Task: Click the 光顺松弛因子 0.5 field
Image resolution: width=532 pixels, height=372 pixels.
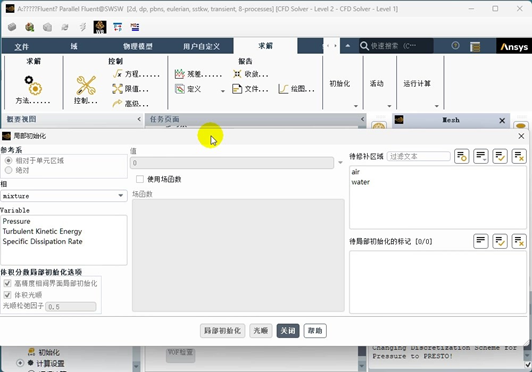Action: 71,306
